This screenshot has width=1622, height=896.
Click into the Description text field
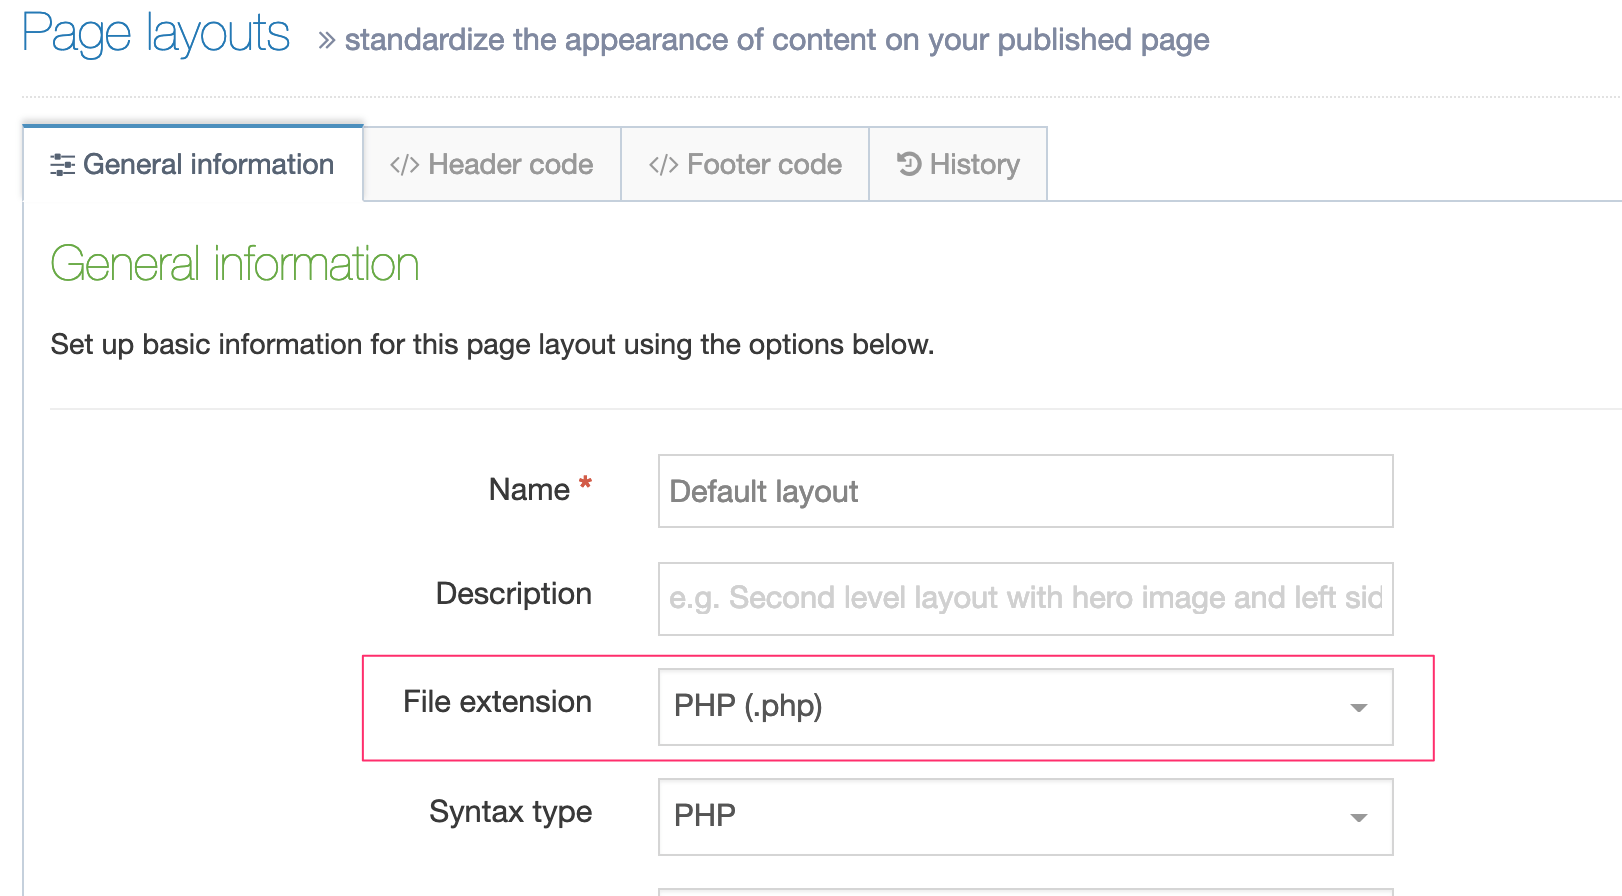(x=1025, y=598)
